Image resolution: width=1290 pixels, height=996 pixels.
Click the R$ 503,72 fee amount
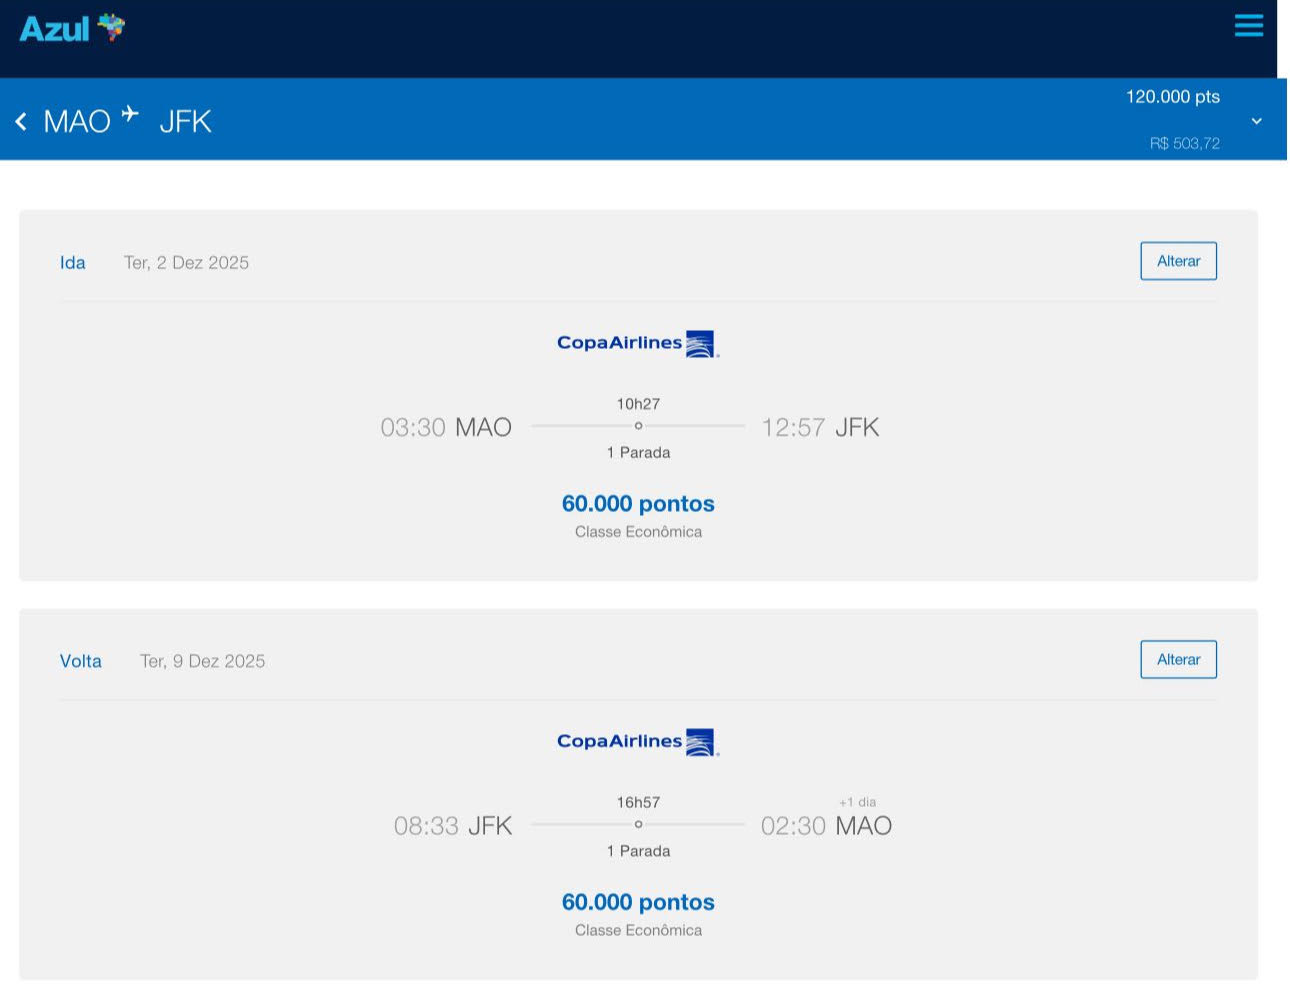pyautogui.click(x=1184, y=144)
